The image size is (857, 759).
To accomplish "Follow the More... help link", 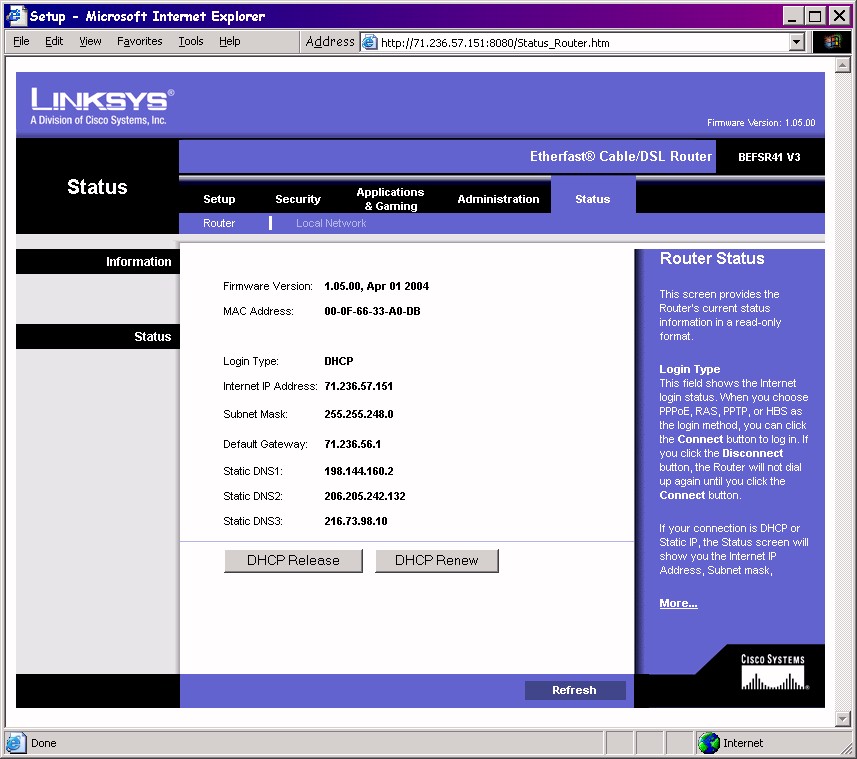I will (x=678, y=603).
